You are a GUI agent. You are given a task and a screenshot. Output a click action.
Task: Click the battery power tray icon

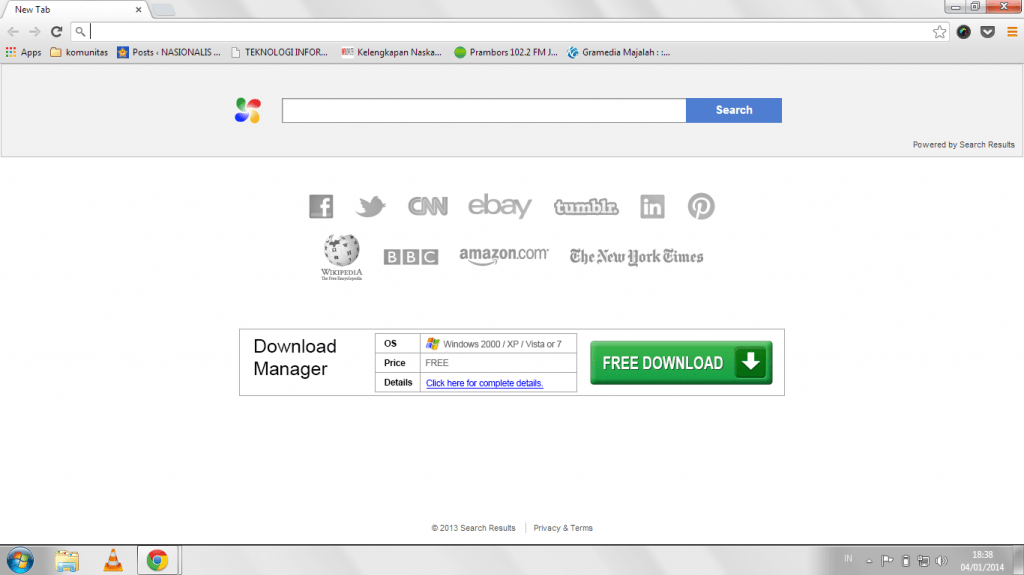(905, 561)
